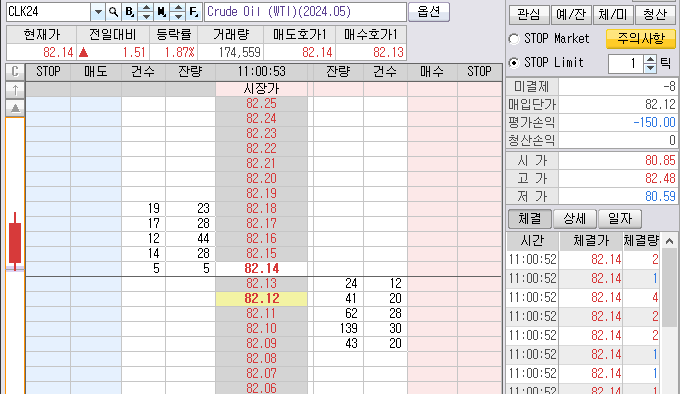Click the left STOP column header
The height and width of the screenshot is (394, 680).
pos(48,72)
